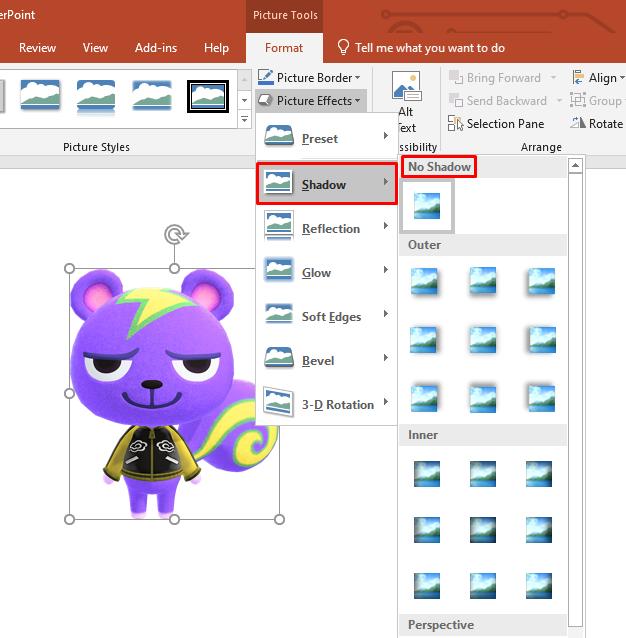Expand the Picture Styles gallery More button
The image size is (626, 638).
pos(244,119)
